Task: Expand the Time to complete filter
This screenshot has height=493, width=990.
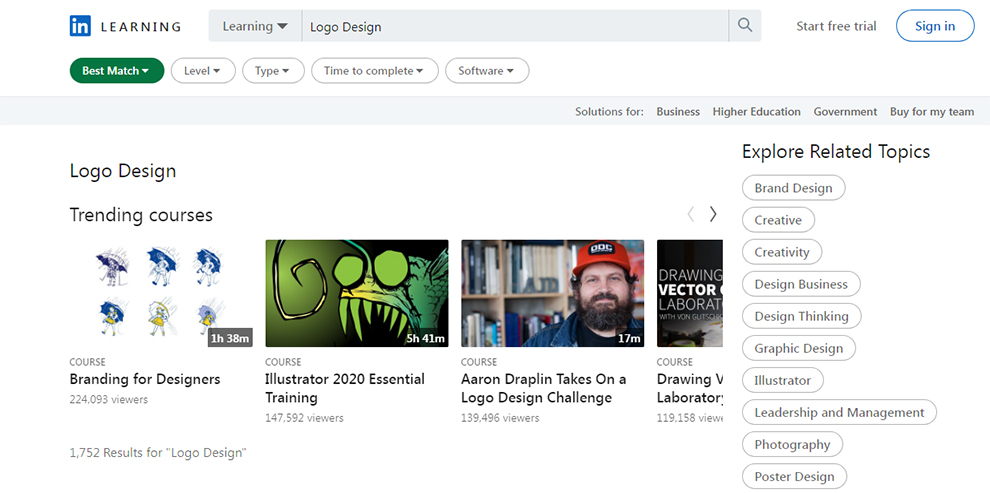Action: coord(374,71)
